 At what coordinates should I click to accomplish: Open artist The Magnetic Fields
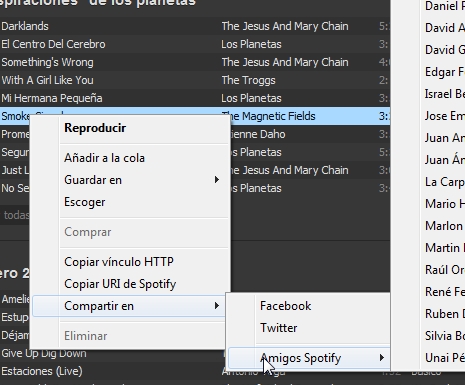pos(269,116)
